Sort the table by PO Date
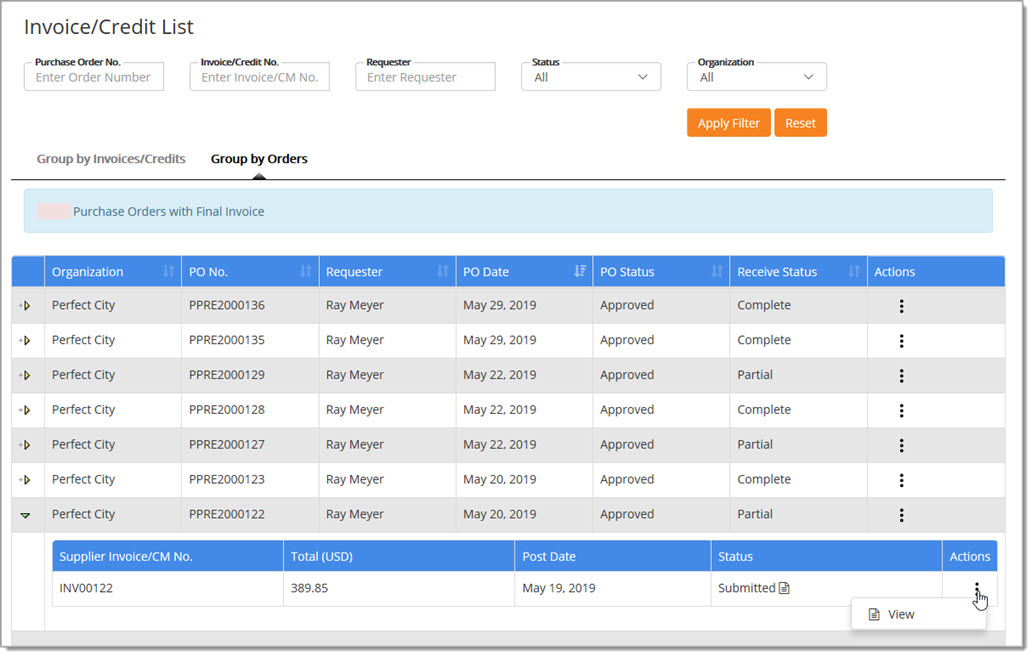1032x656 pixels. (575, 271)
